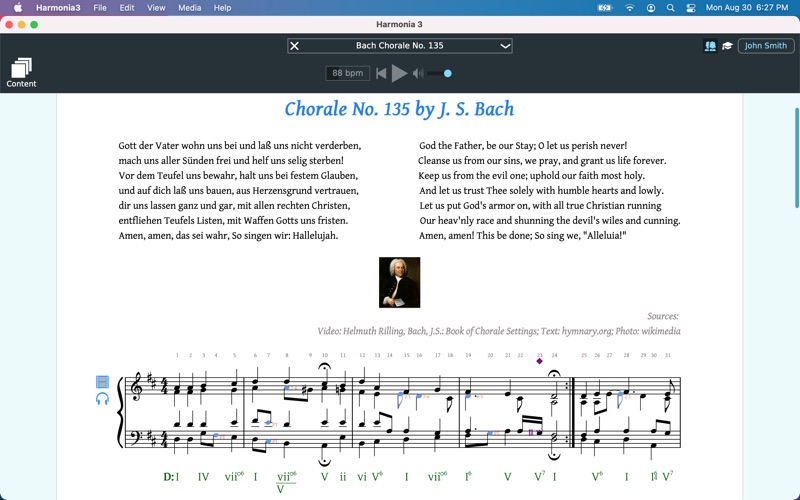Click the headphones audio icon beside the score
This screenshot has height=500, width=800.
click(x=103, y=398)
